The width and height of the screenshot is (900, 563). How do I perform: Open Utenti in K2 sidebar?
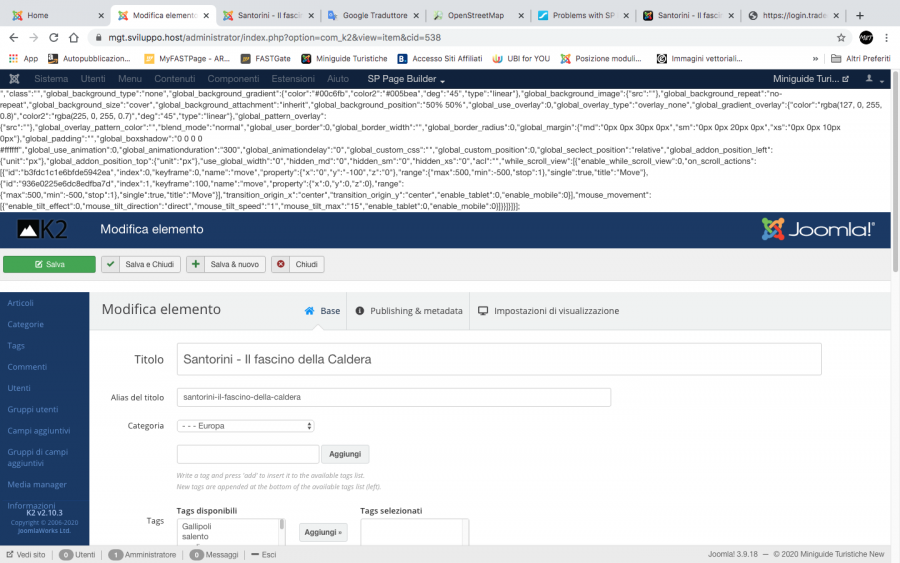point(19,388)
